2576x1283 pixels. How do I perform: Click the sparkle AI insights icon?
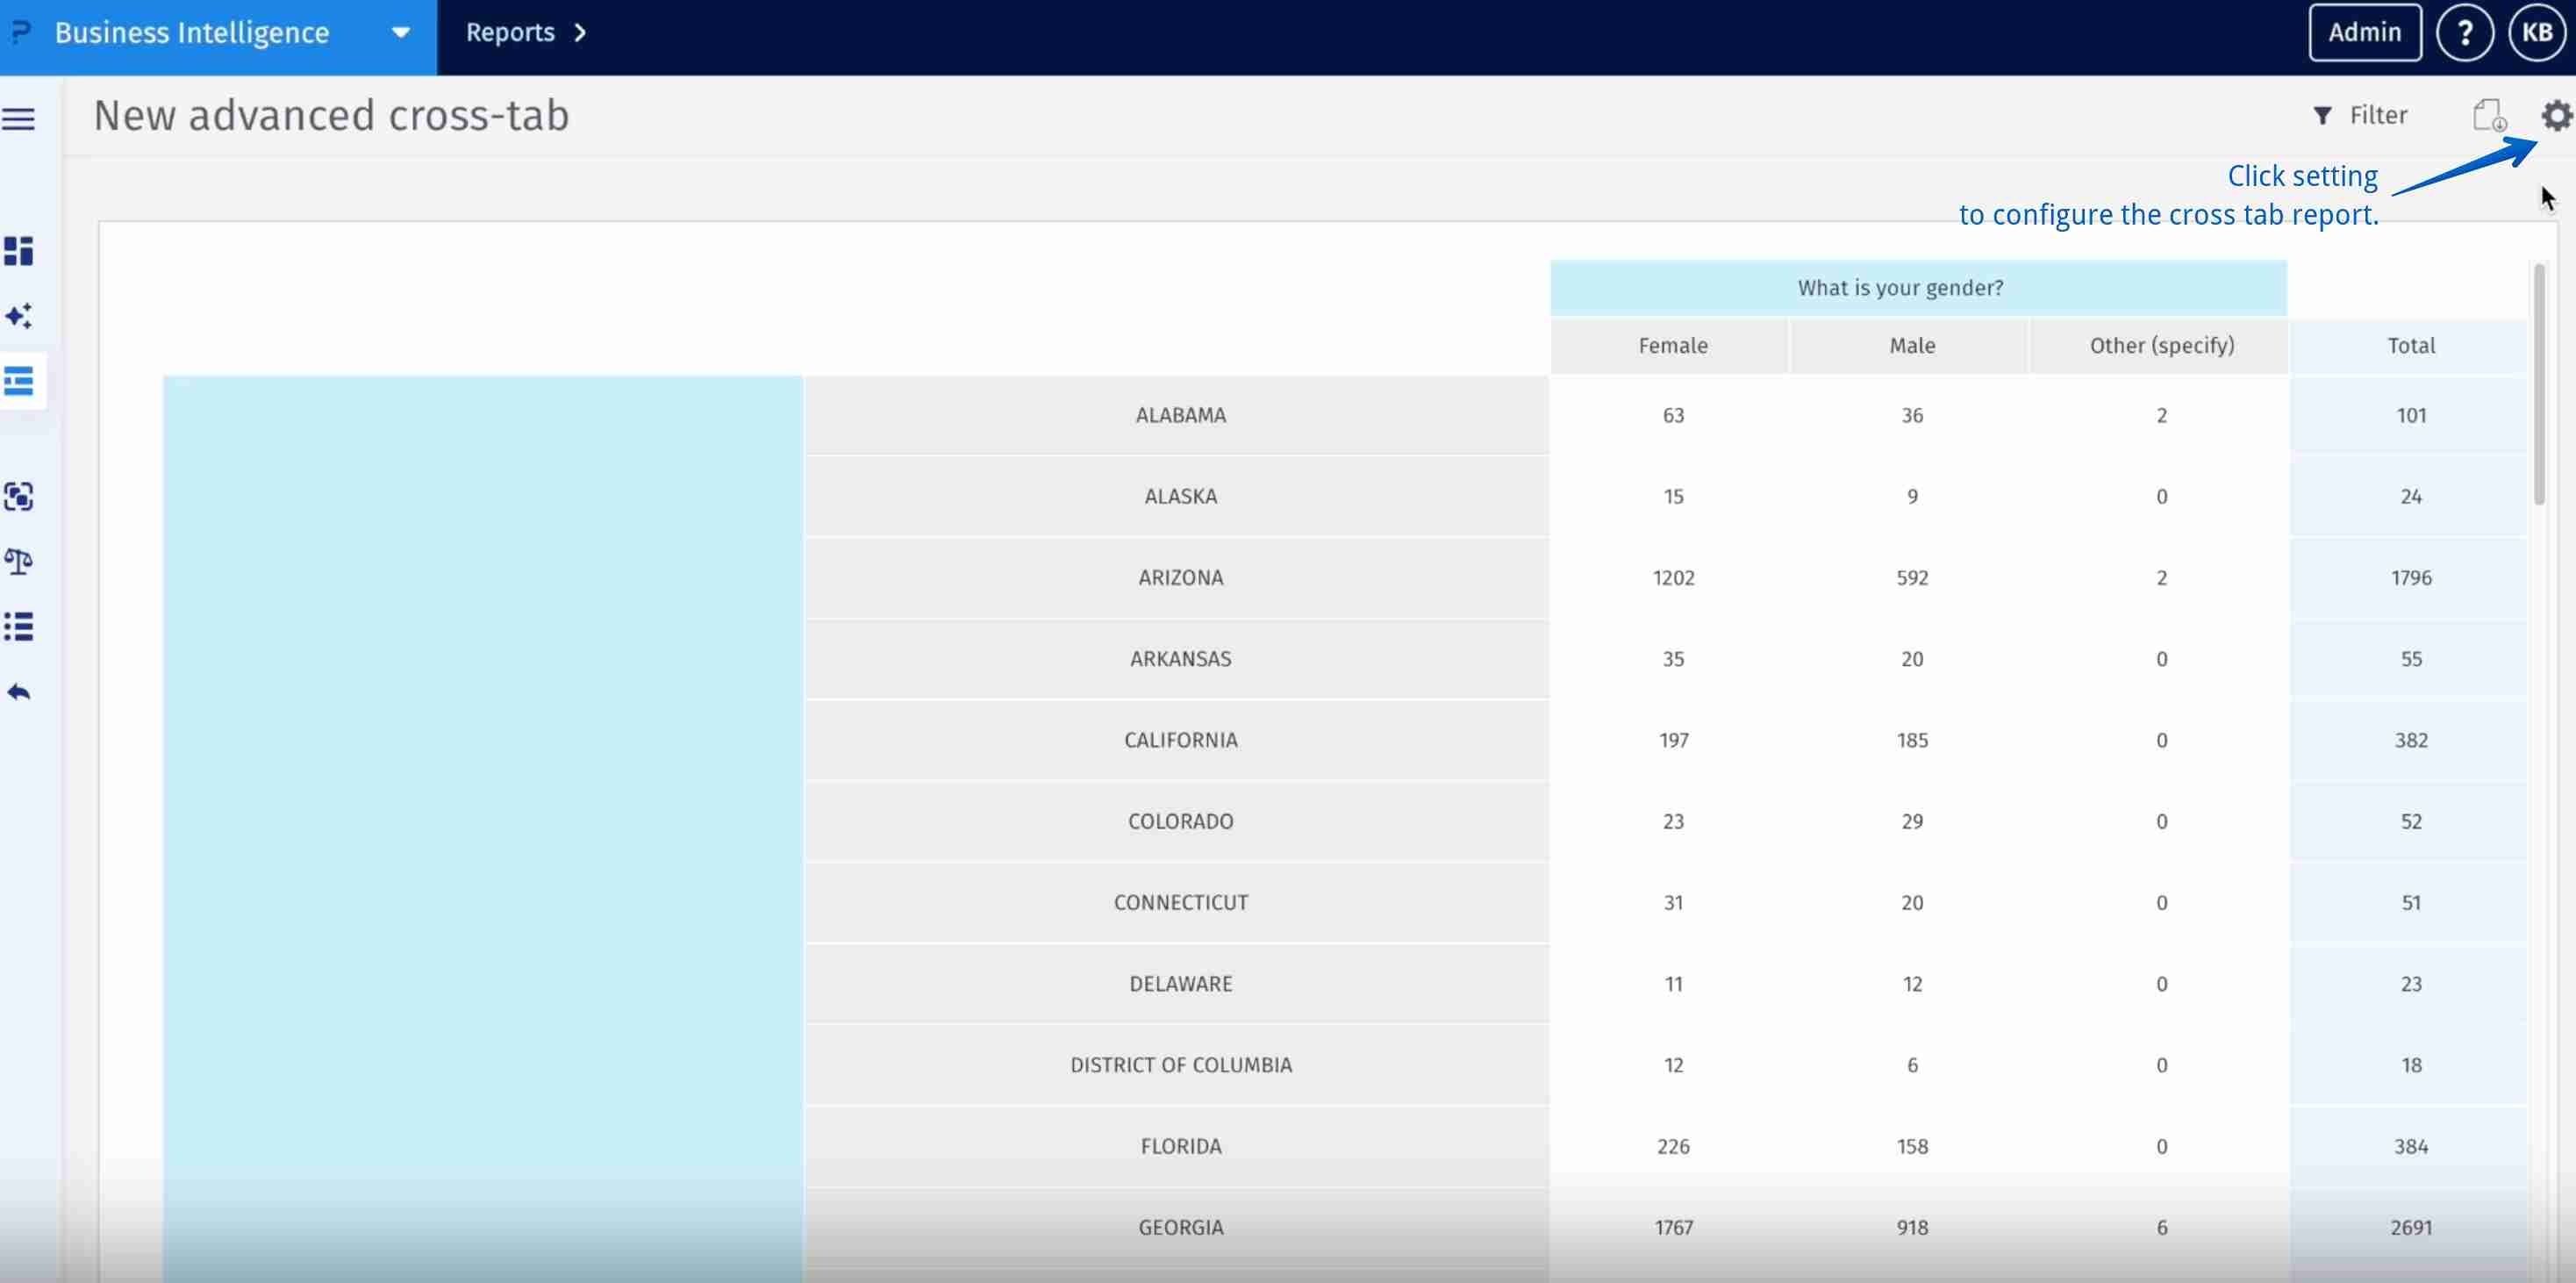[19, 316]
